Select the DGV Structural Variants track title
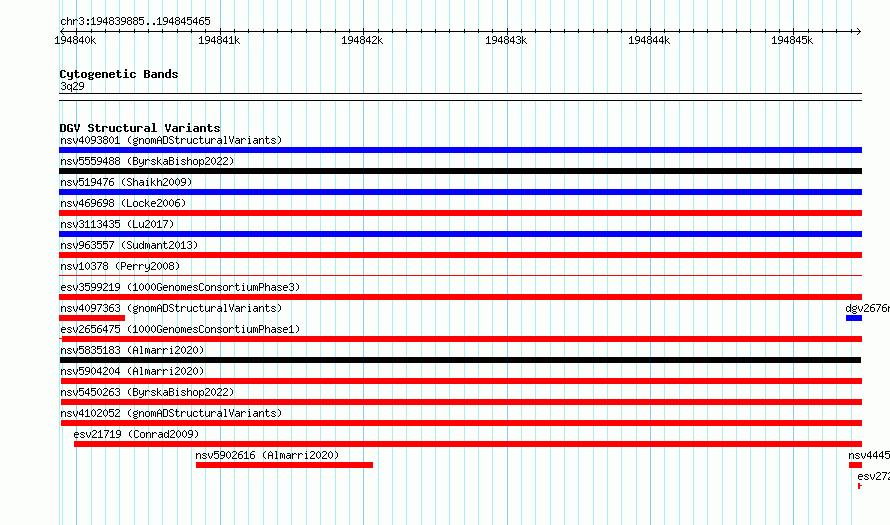This screenshot has width=890, height=525. pos(140,128)
